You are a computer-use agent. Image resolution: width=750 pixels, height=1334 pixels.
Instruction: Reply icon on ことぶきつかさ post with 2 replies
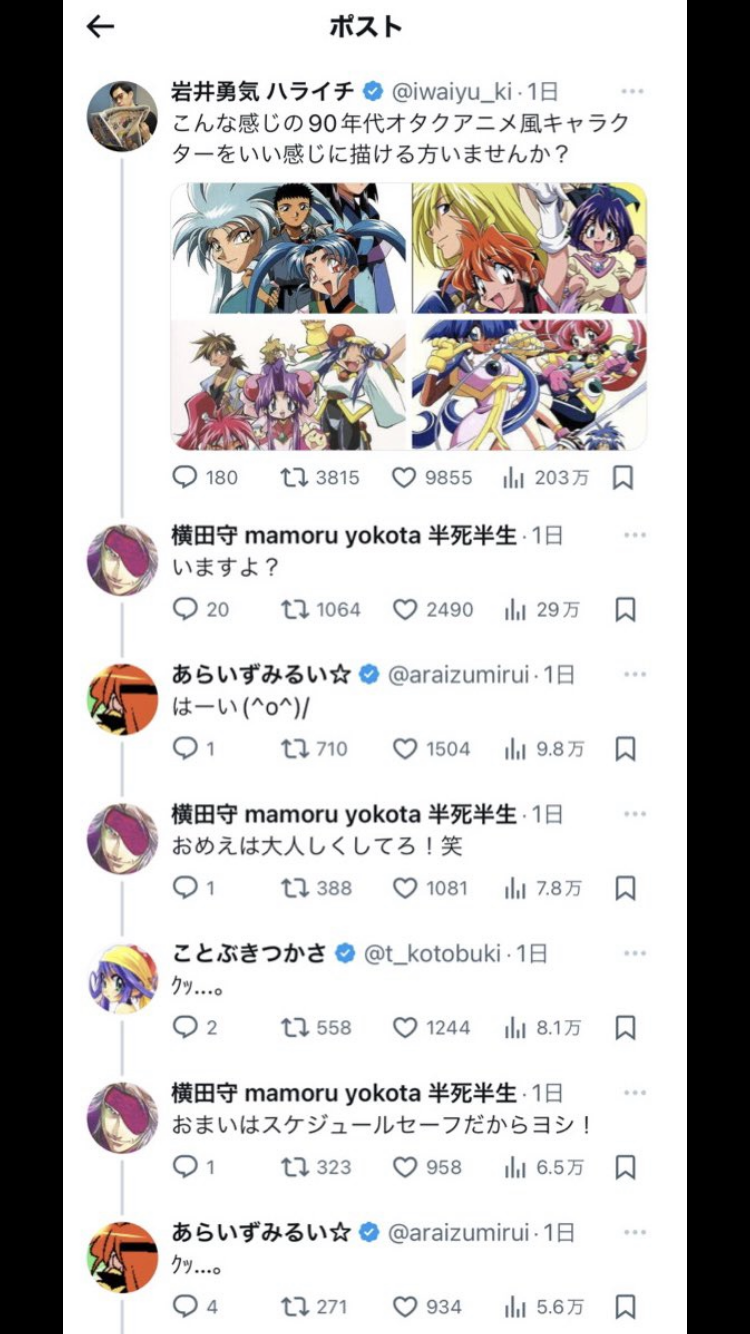click(185, 1027)
